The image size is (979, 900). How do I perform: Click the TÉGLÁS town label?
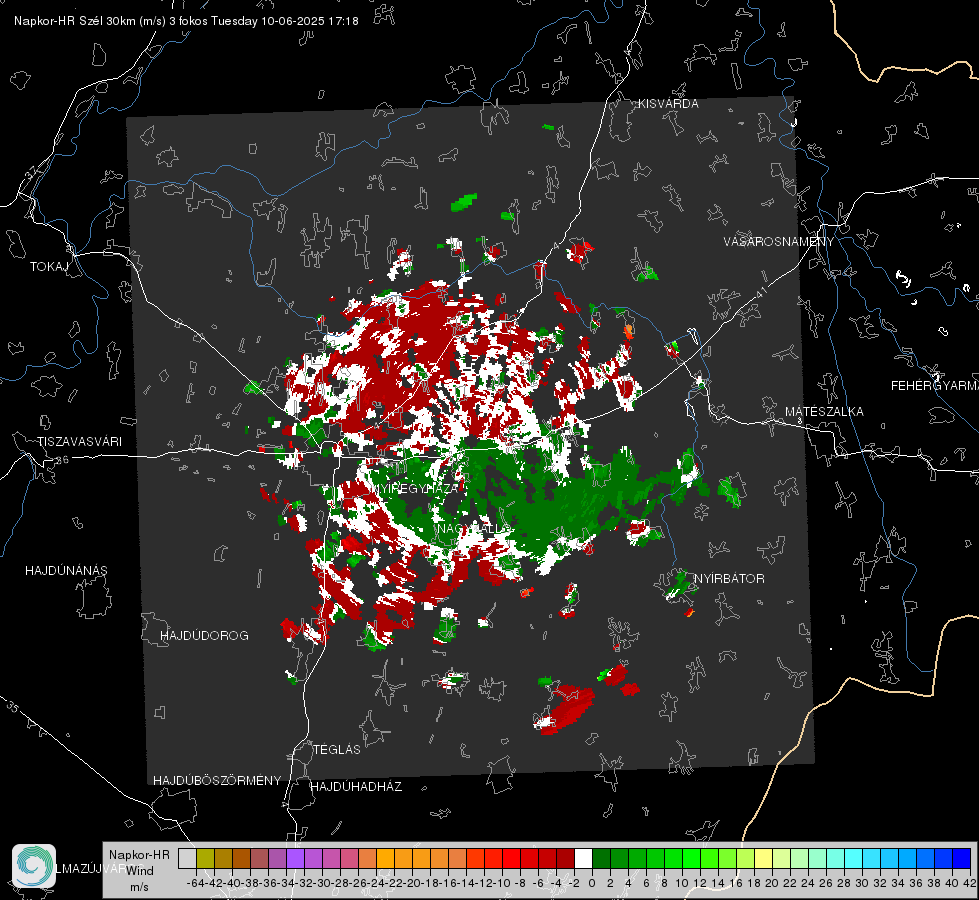point(337,750)
